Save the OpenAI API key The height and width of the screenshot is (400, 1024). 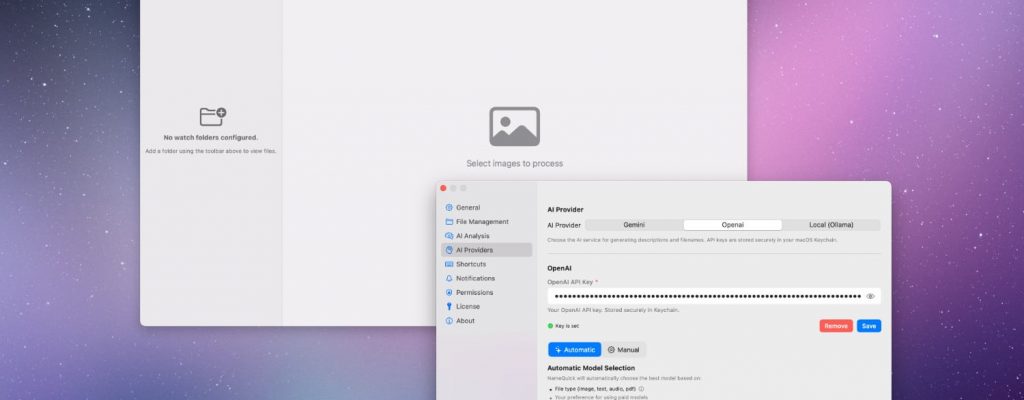(x=869, y=326)
